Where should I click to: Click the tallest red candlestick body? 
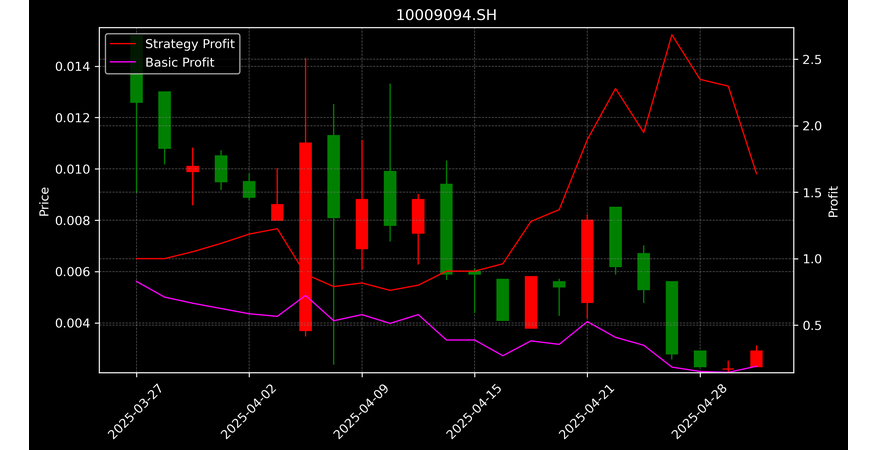pos(306,237)
